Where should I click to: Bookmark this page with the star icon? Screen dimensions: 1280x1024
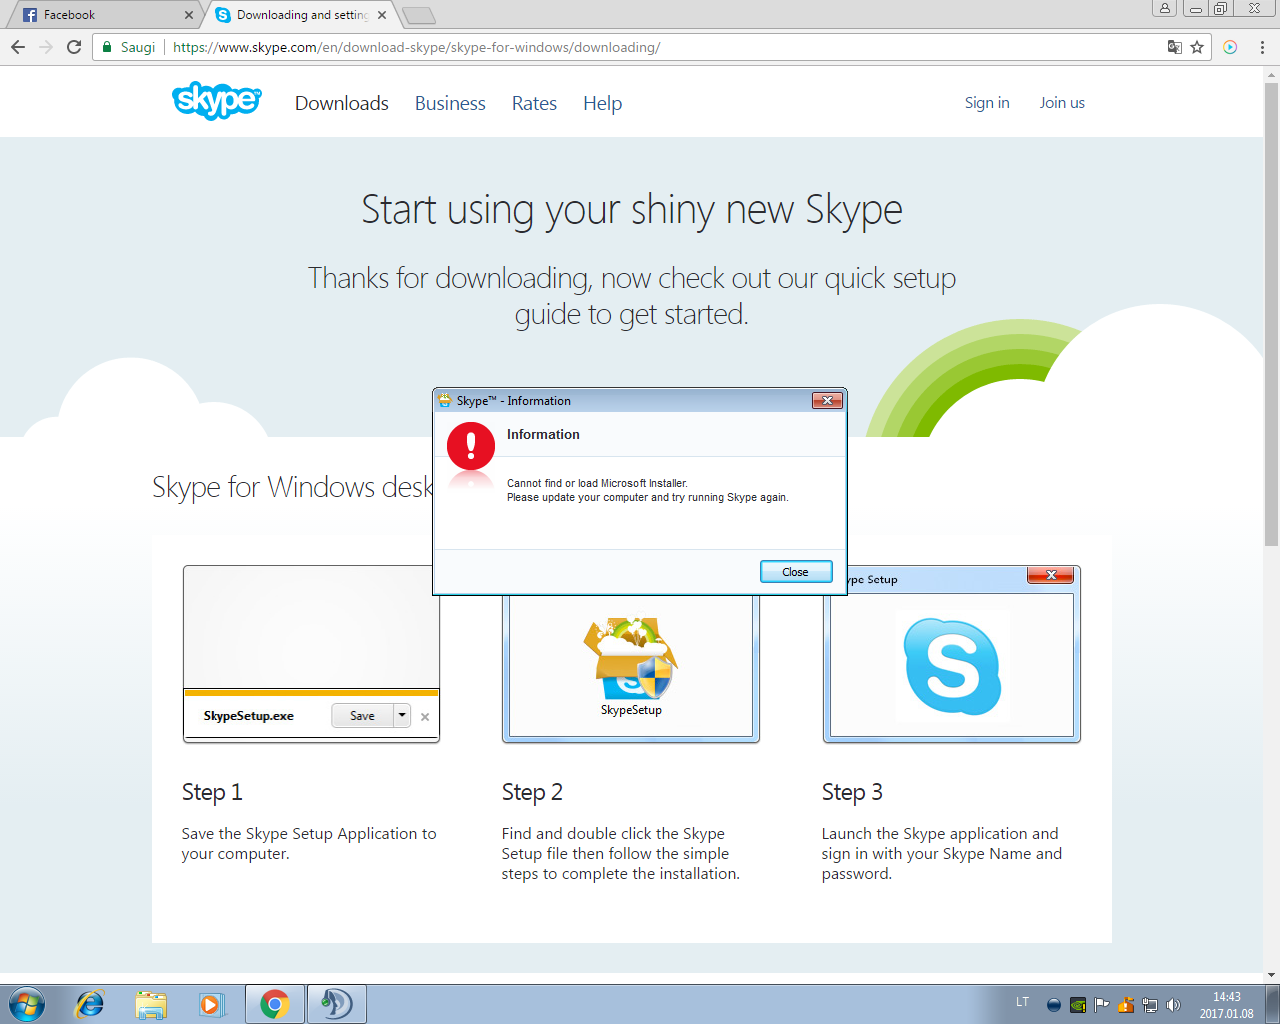[1197, 47]
